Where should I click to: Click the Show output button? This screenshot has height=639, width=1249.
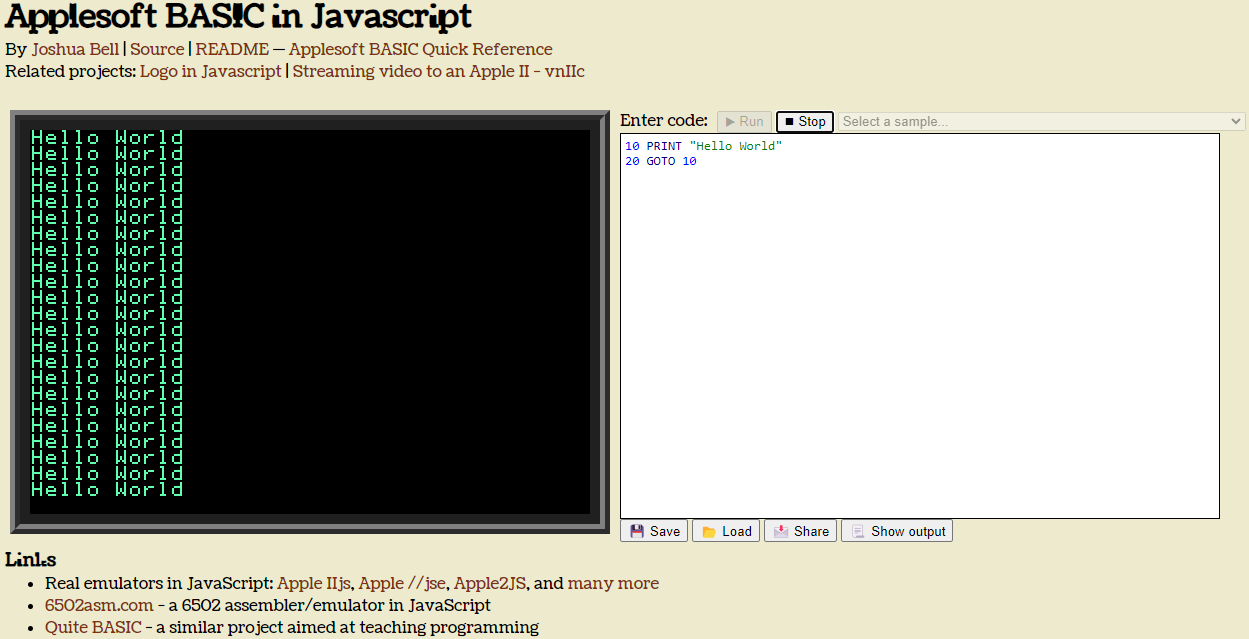pyautogui.click(x=897, y=531)
